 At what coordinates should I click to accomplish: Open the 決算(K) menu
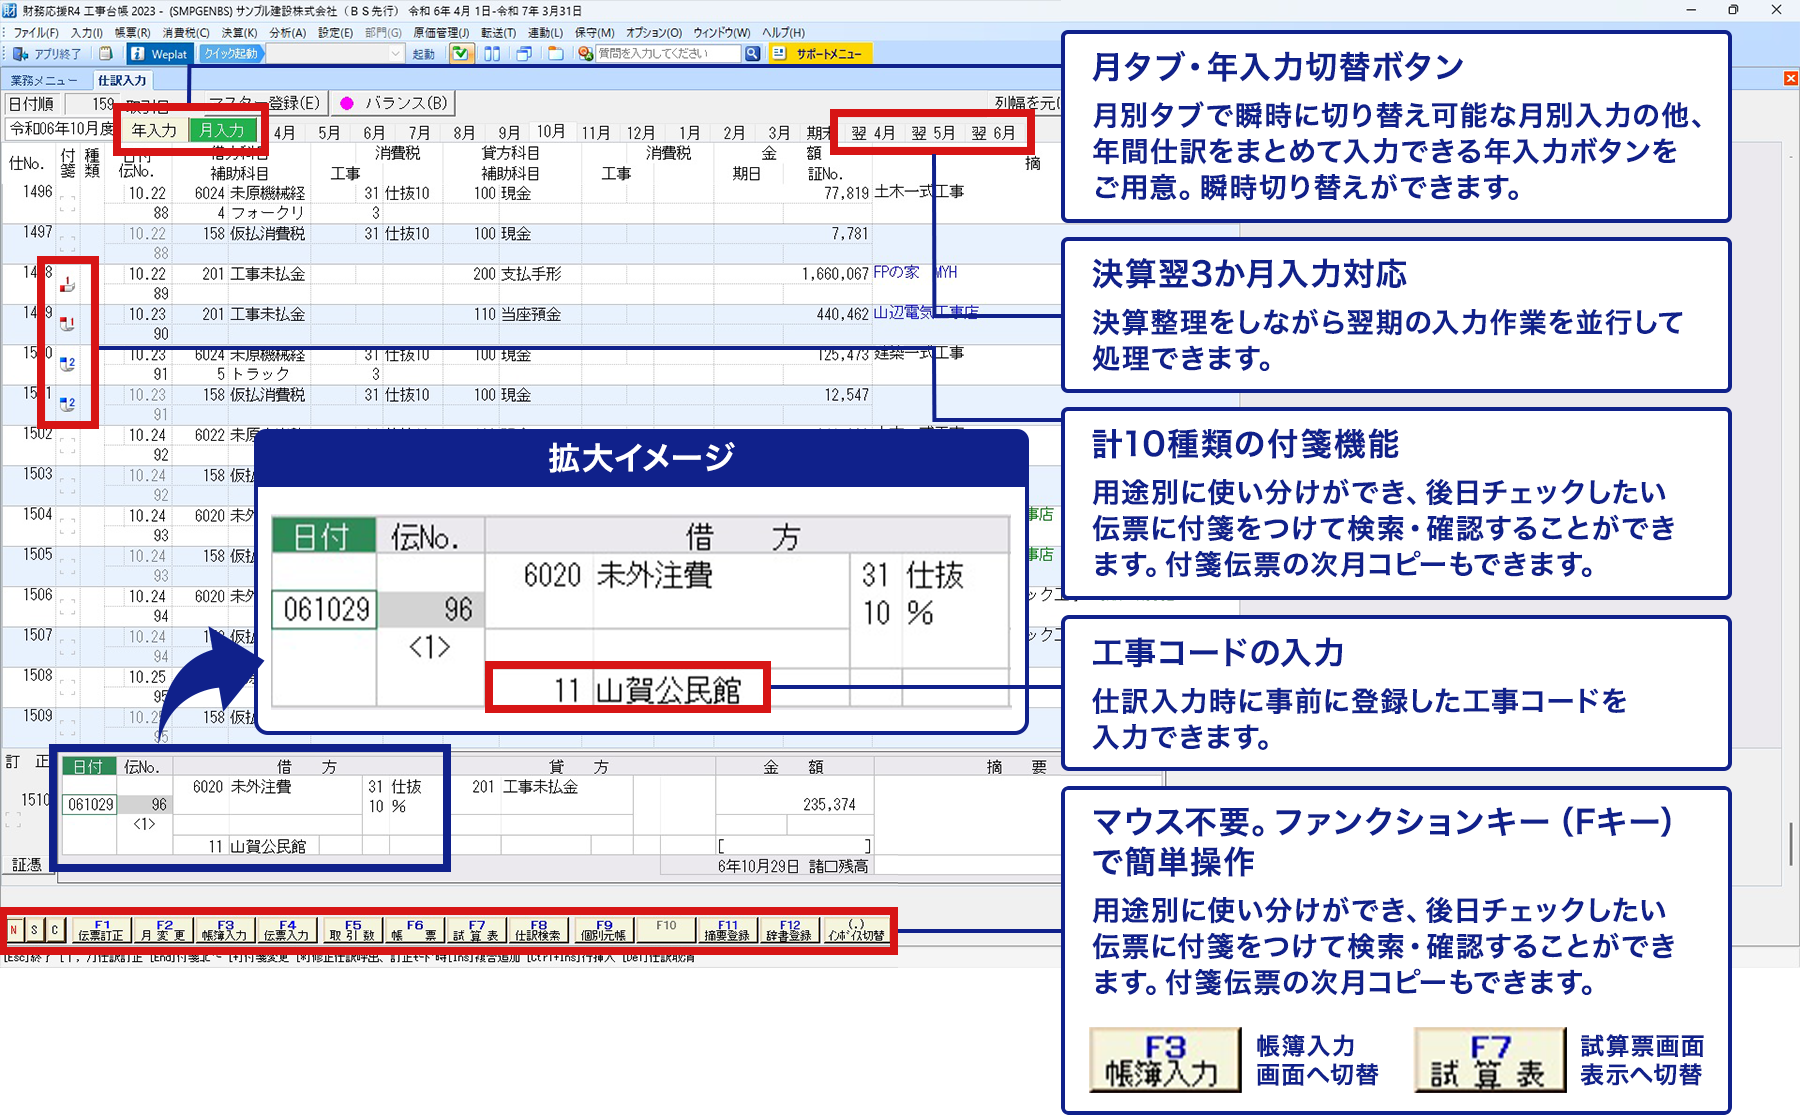(x=239, y=33)
